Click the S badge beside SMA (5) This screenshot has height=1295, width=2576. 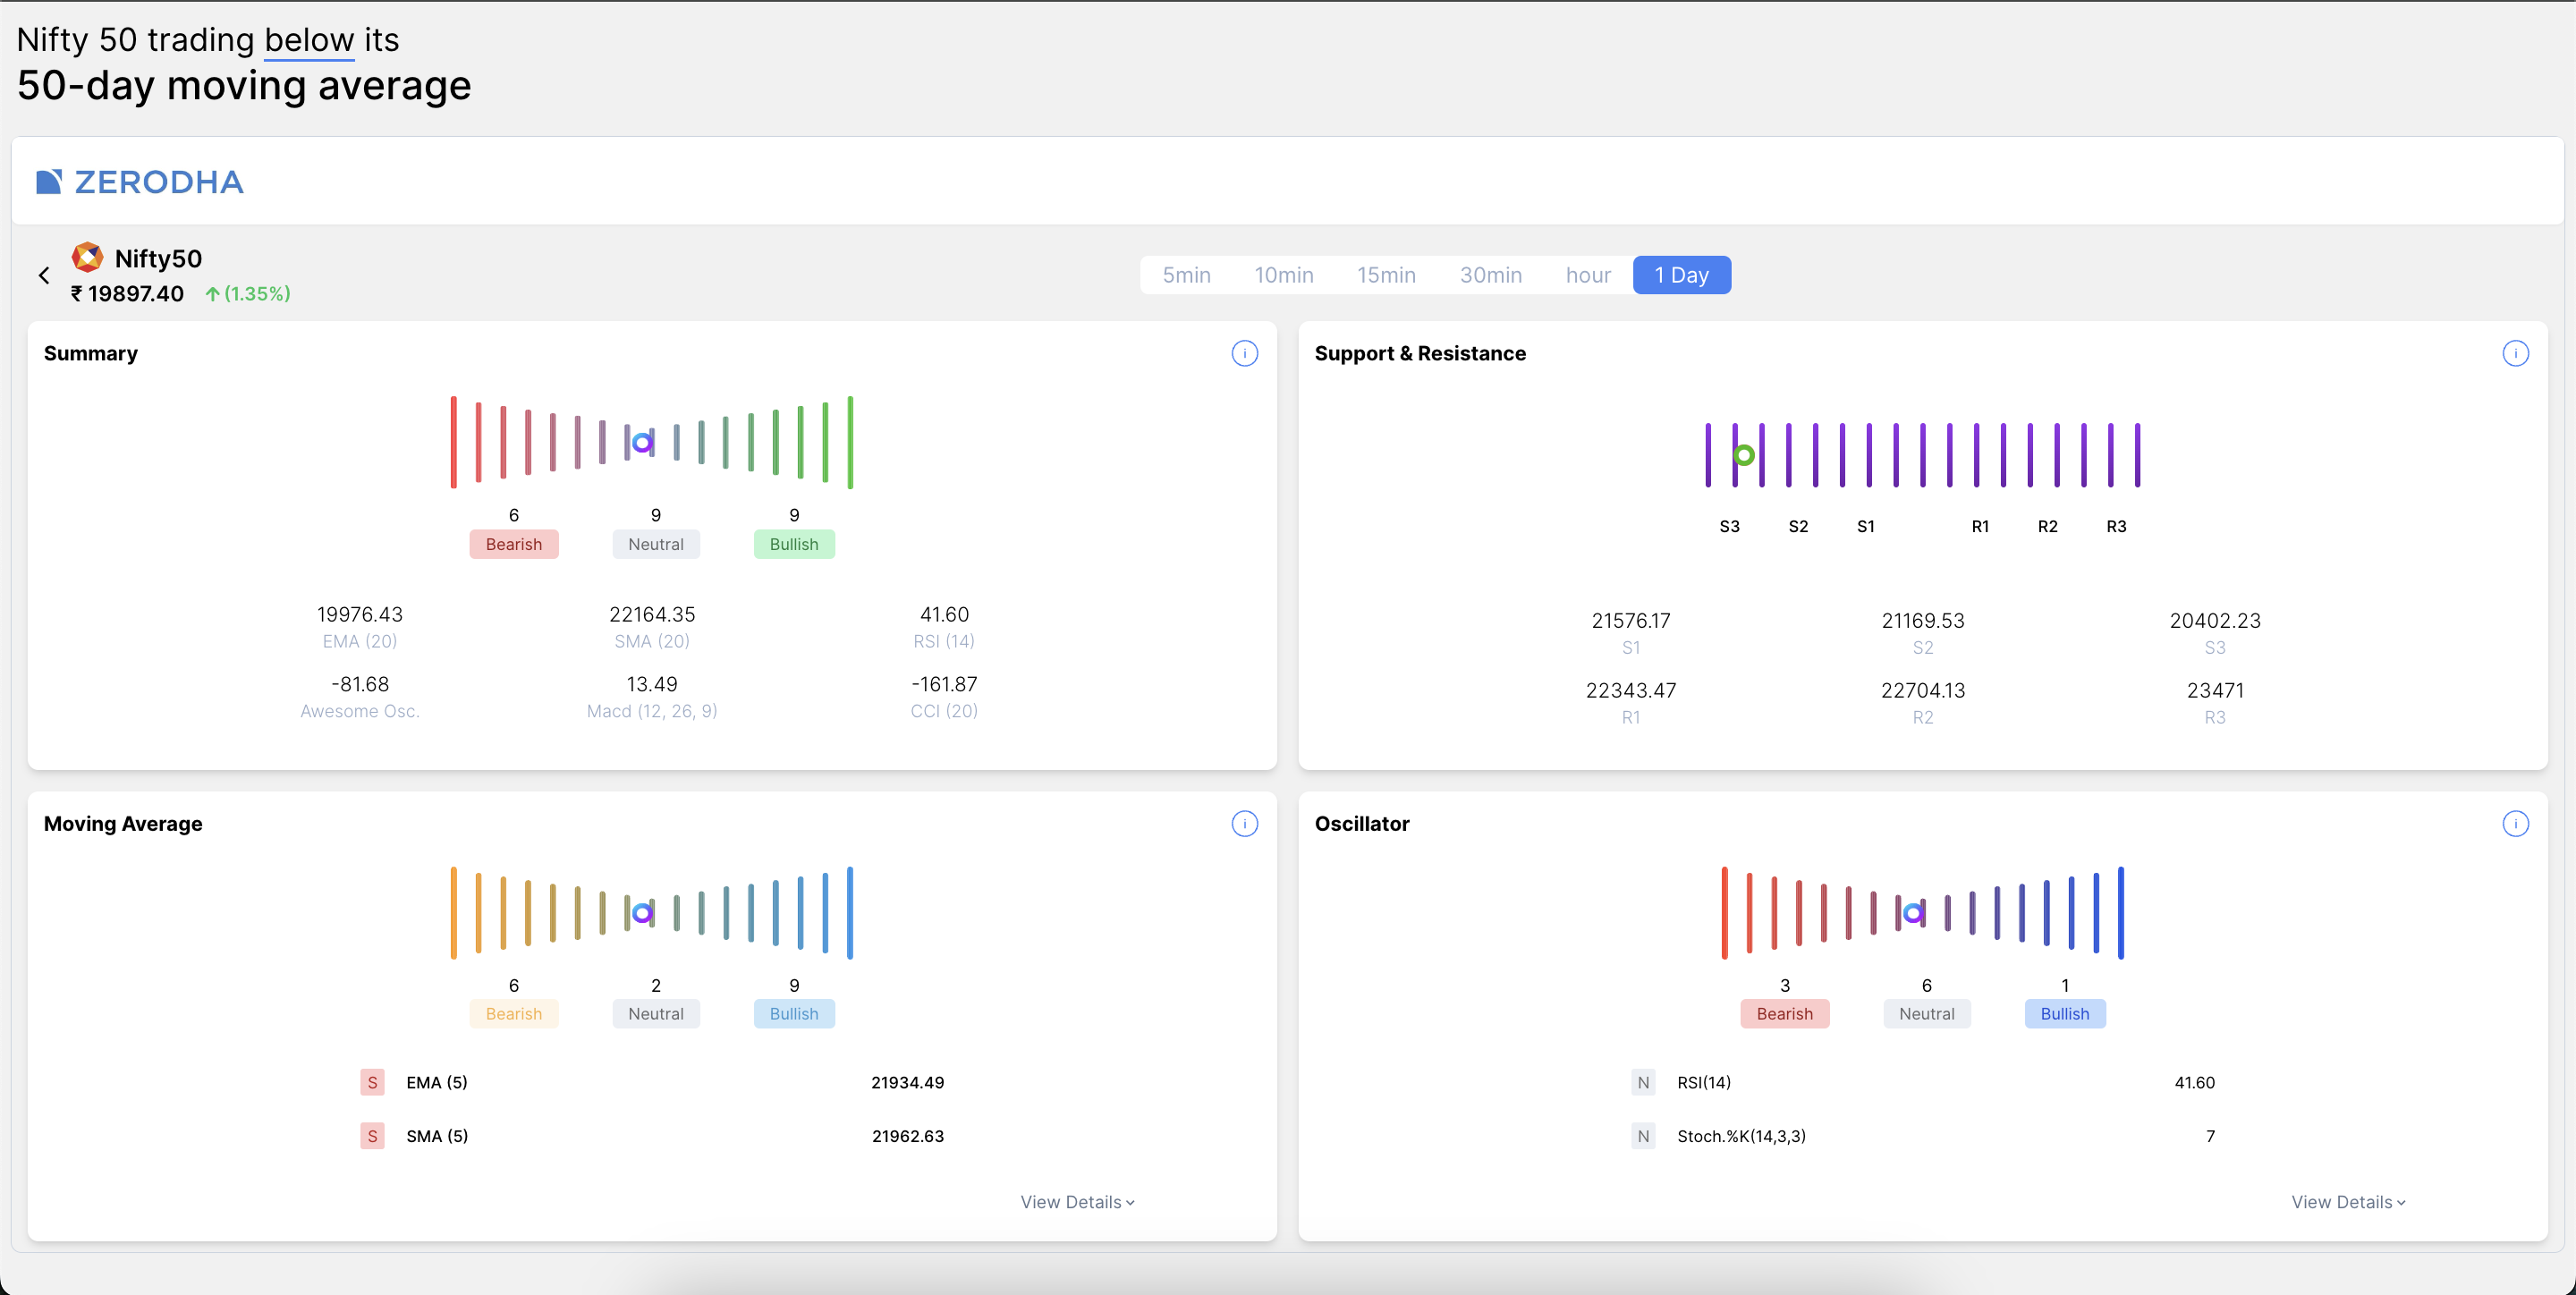tap(372, 1136)
